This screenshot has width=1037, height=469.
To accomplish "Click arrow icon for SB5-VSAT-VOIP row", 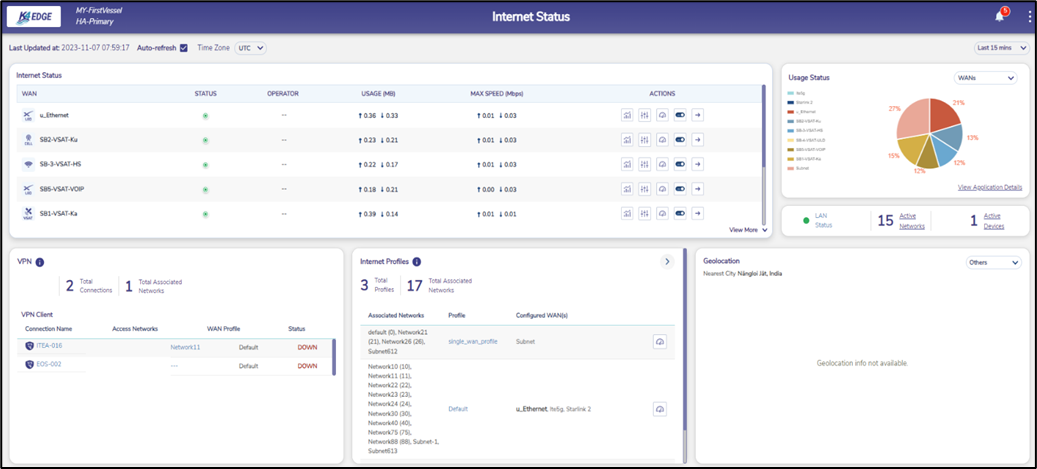I will pos(698,188).
